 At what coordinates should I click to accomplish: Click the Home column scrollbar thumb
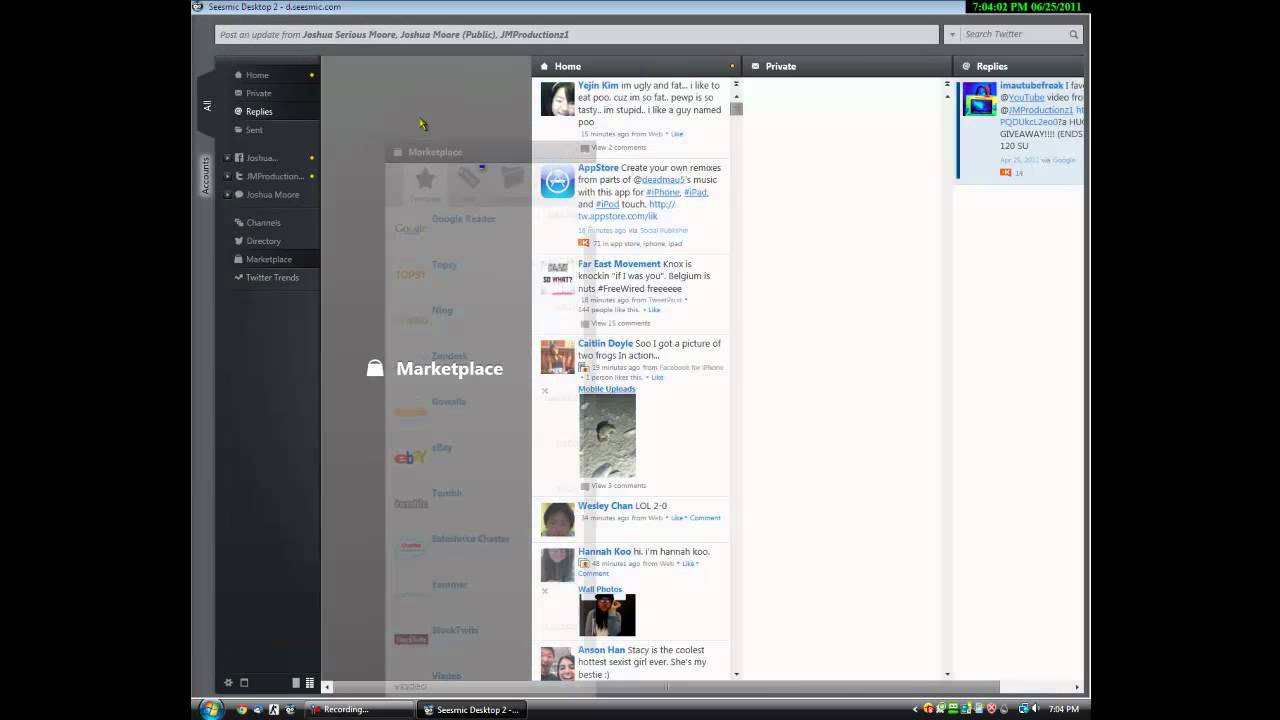click(x=736, y=108)
